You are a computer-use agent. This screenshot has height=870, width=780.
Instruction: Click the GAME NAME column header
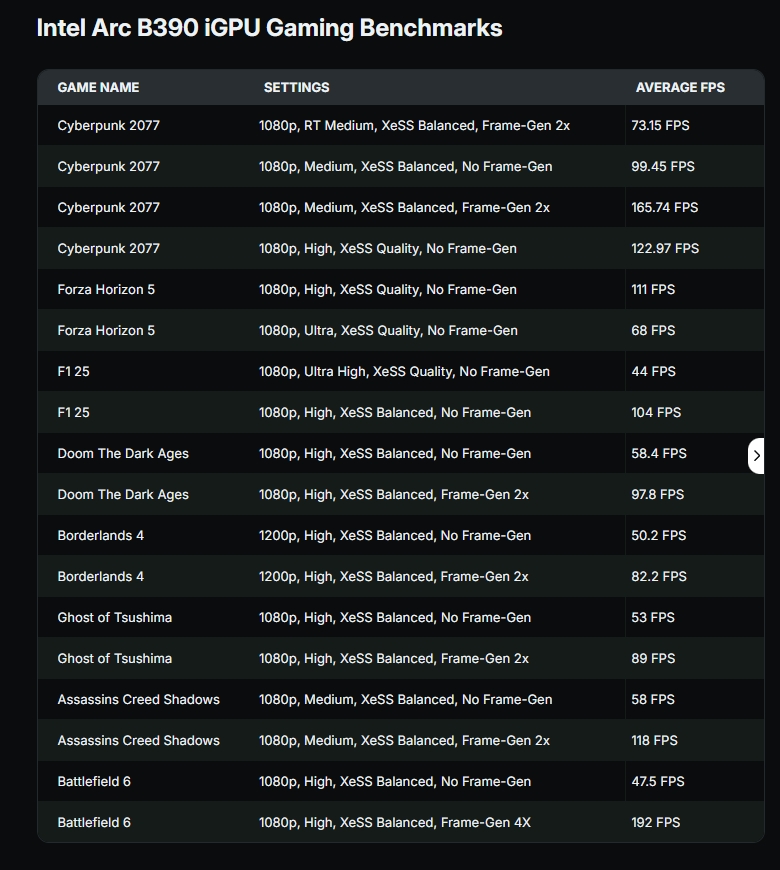point(98,87)
